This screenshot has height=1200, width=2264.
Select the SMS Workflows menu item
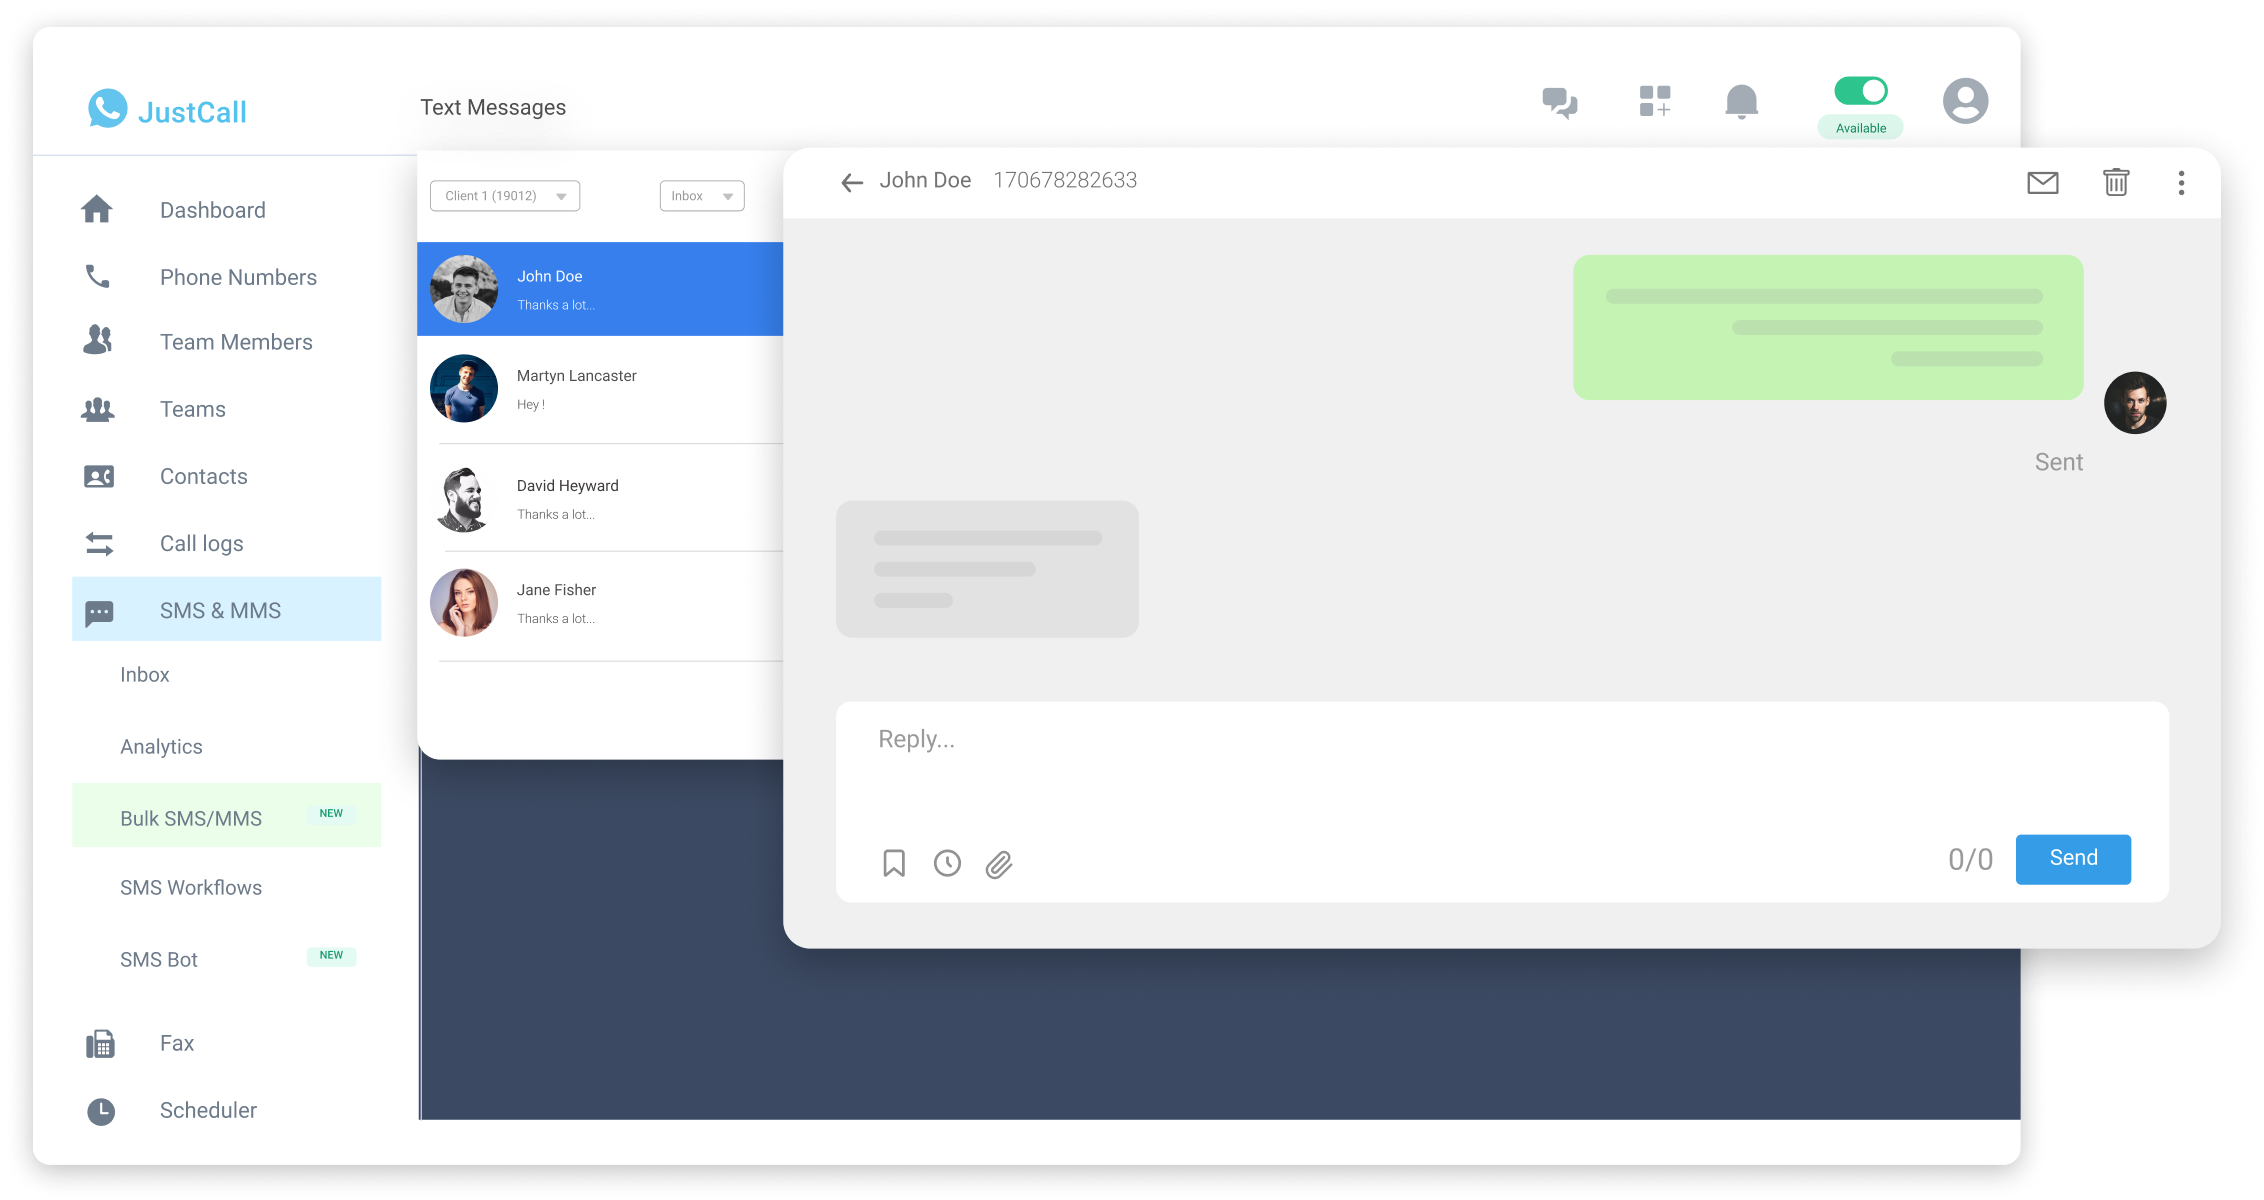[190, 887]
